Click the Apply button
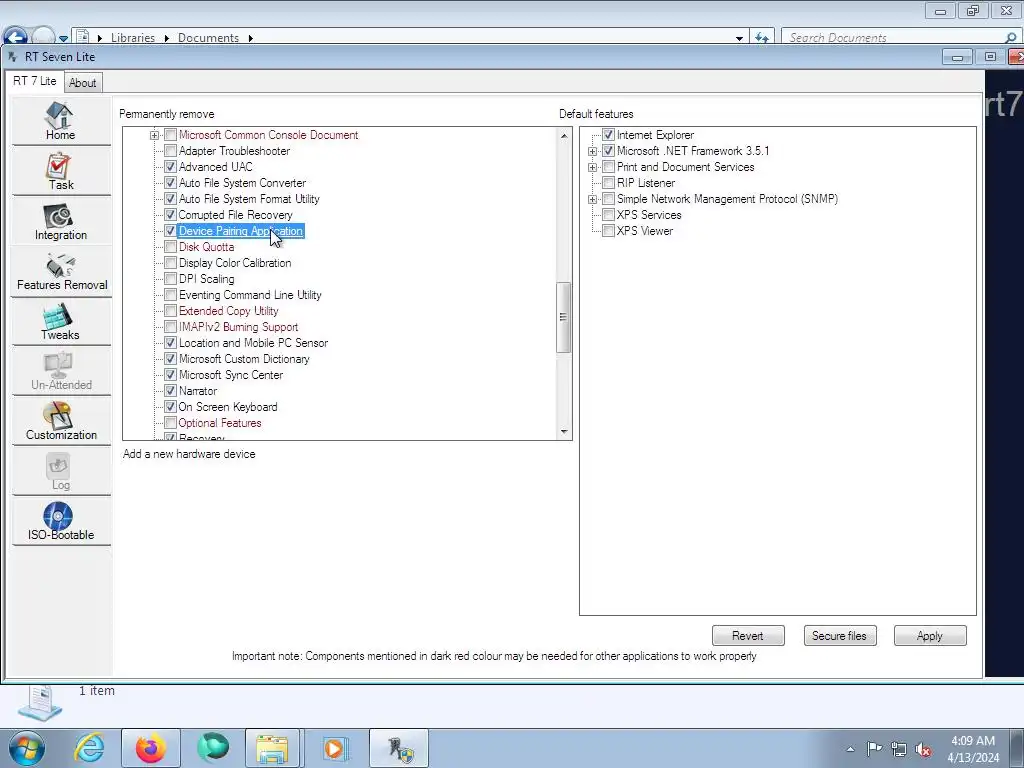Viewport: 1024px width, 768px height. click(x=929, y=635)
